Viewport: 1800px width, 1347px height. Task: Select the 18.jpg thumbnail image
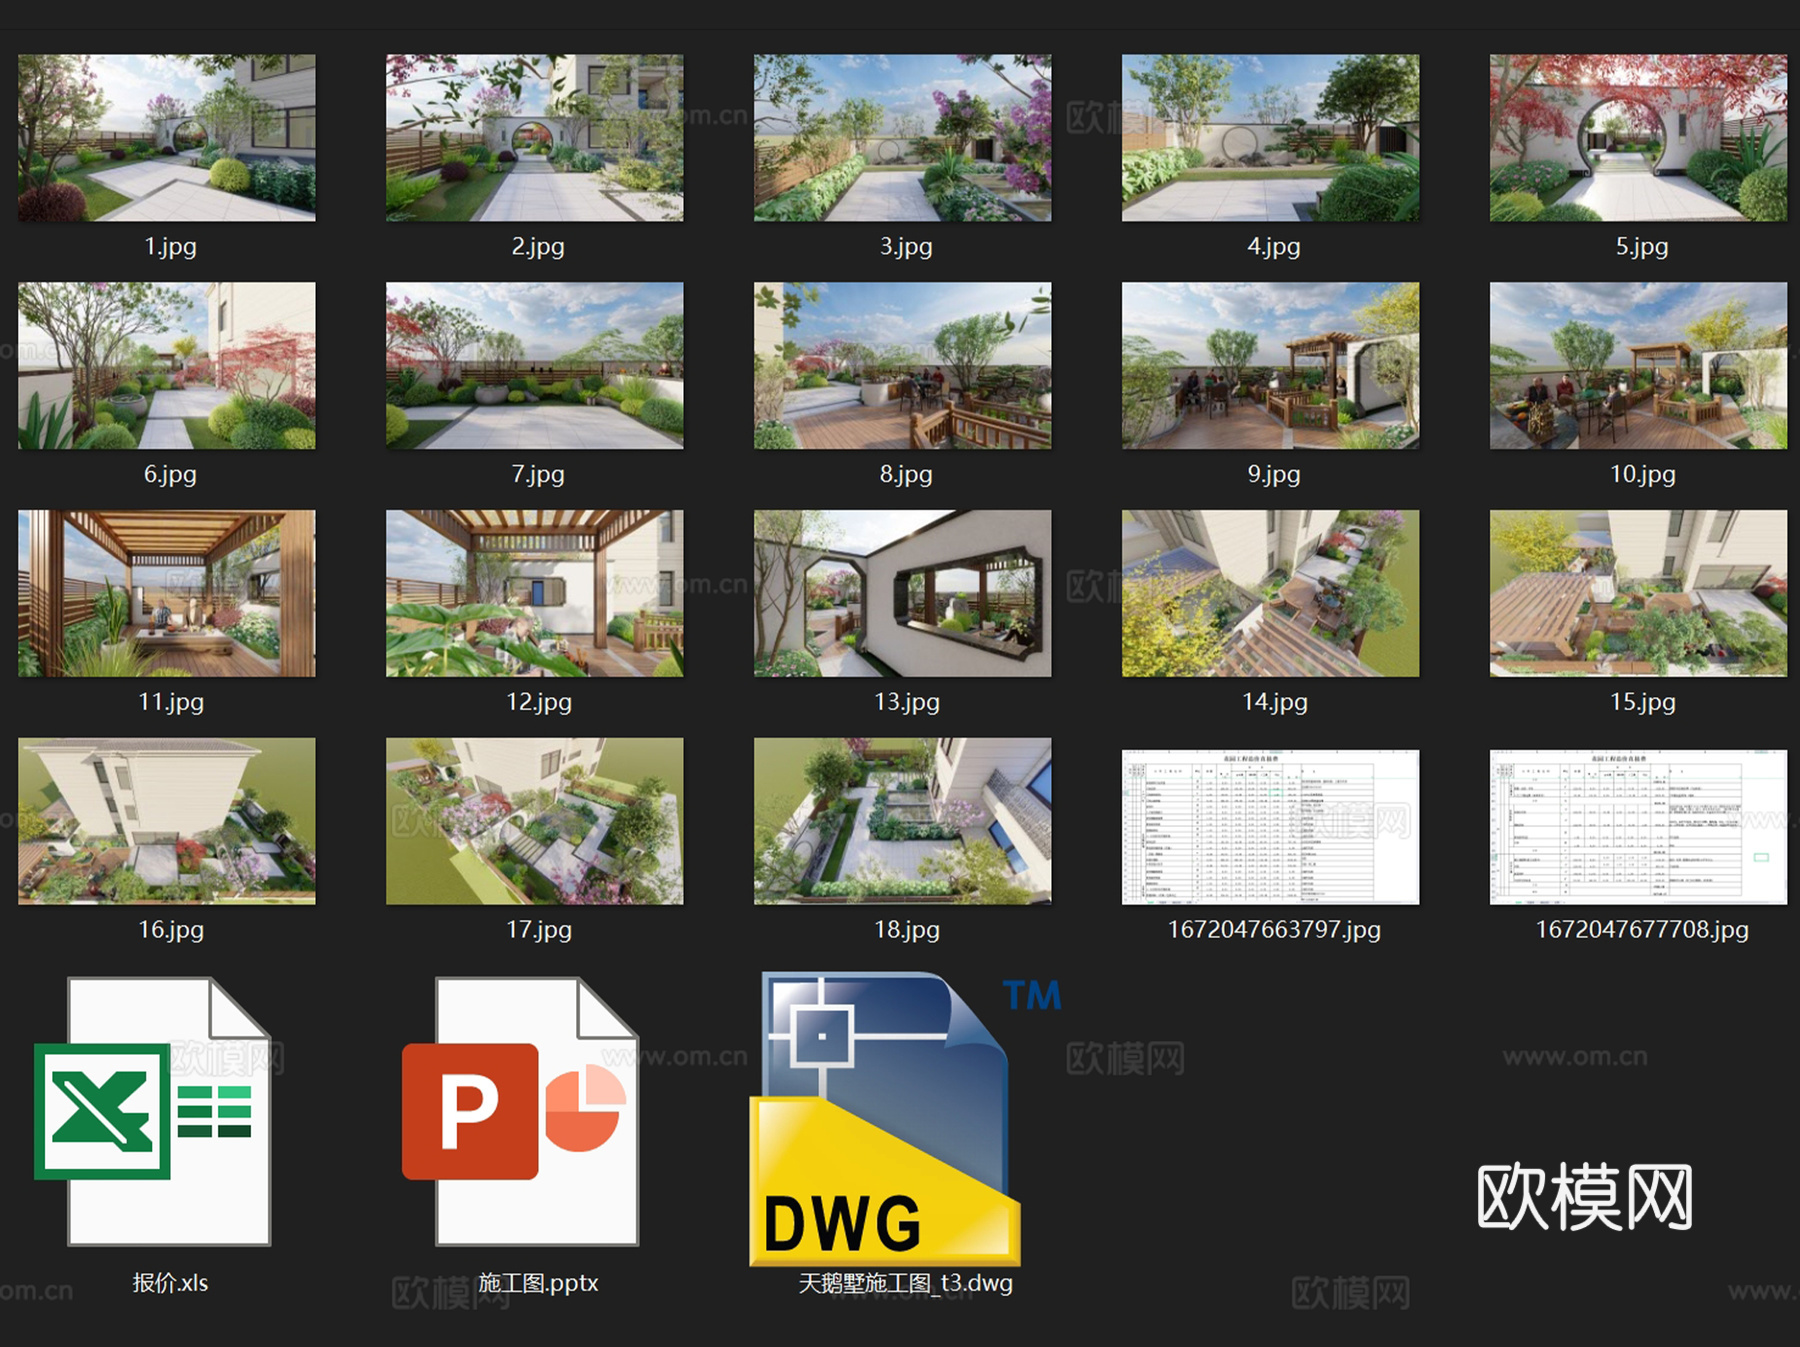click(903, 821)
